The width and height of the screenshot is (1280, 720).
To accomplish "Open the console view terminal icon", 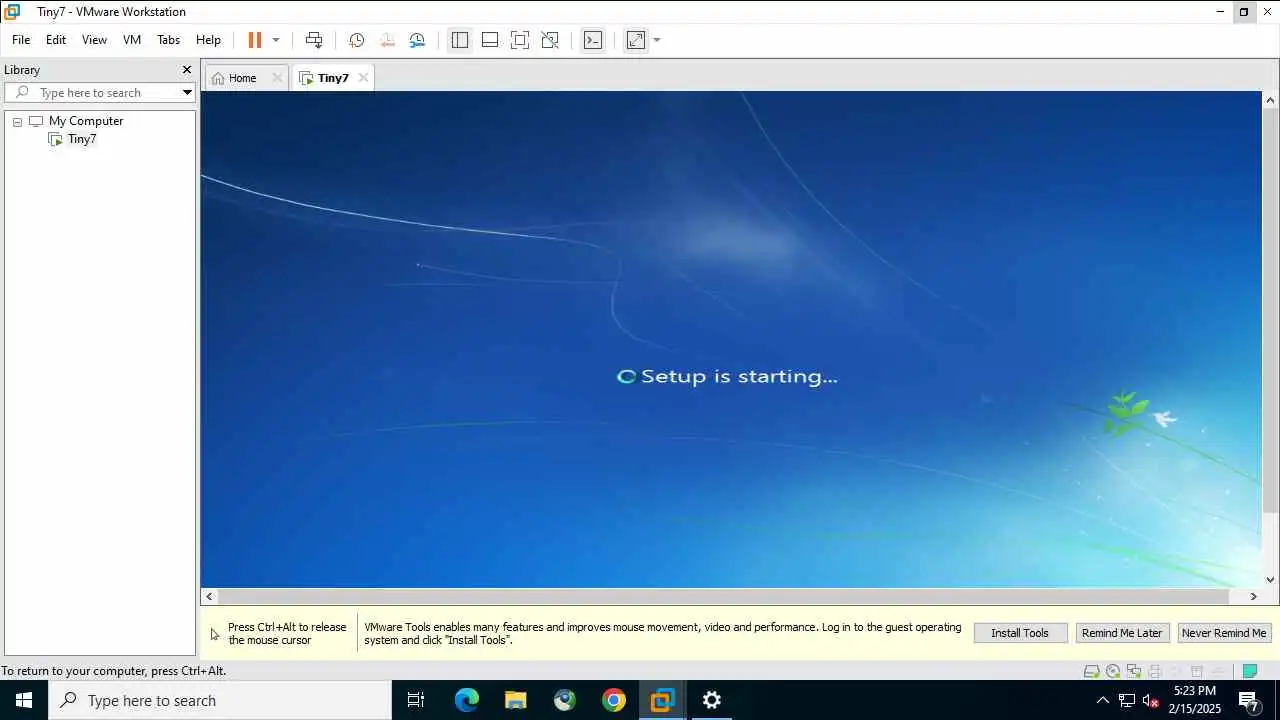I will (x=593, y=40).
